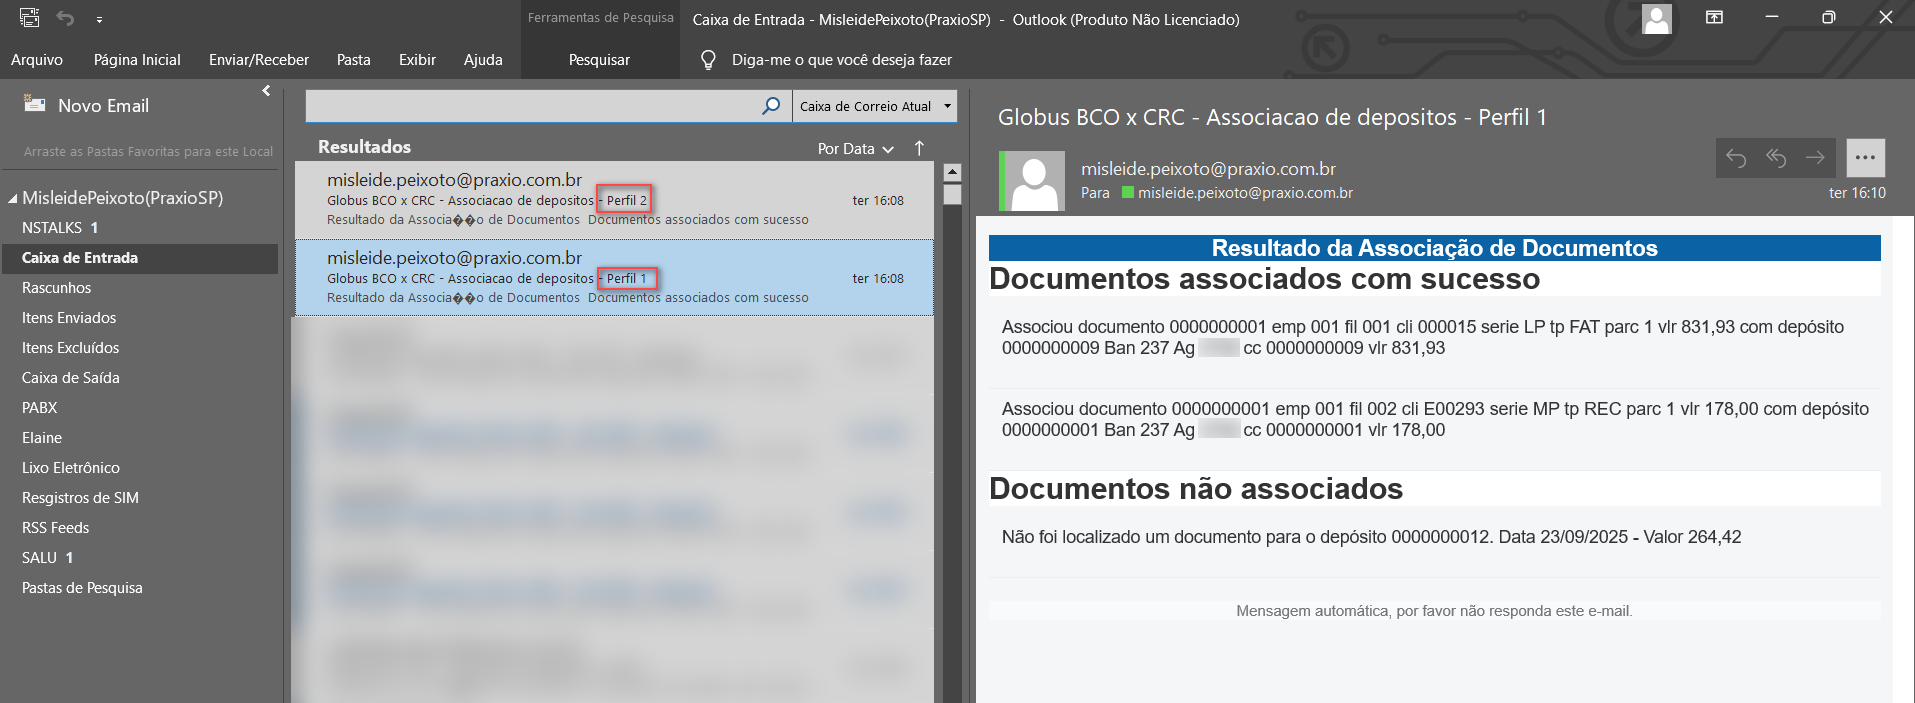Click the lightbulb Tell Me icon
Viewport: 1915px width, 703px height.
pyautogui.click(x=708, y=60)
